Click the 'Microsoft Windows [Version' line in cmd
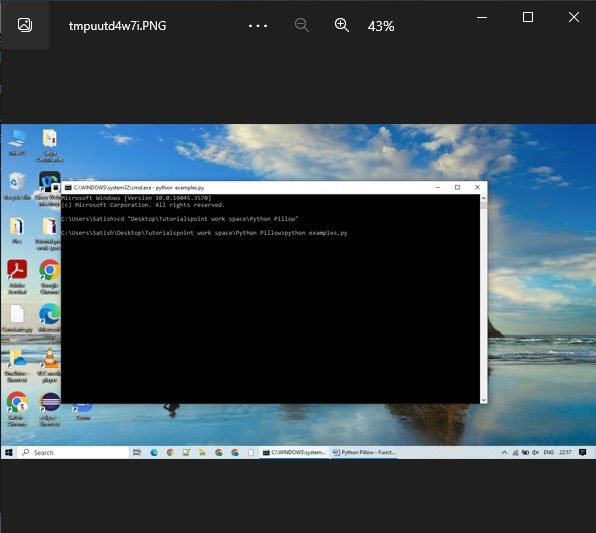 [136, 198]
